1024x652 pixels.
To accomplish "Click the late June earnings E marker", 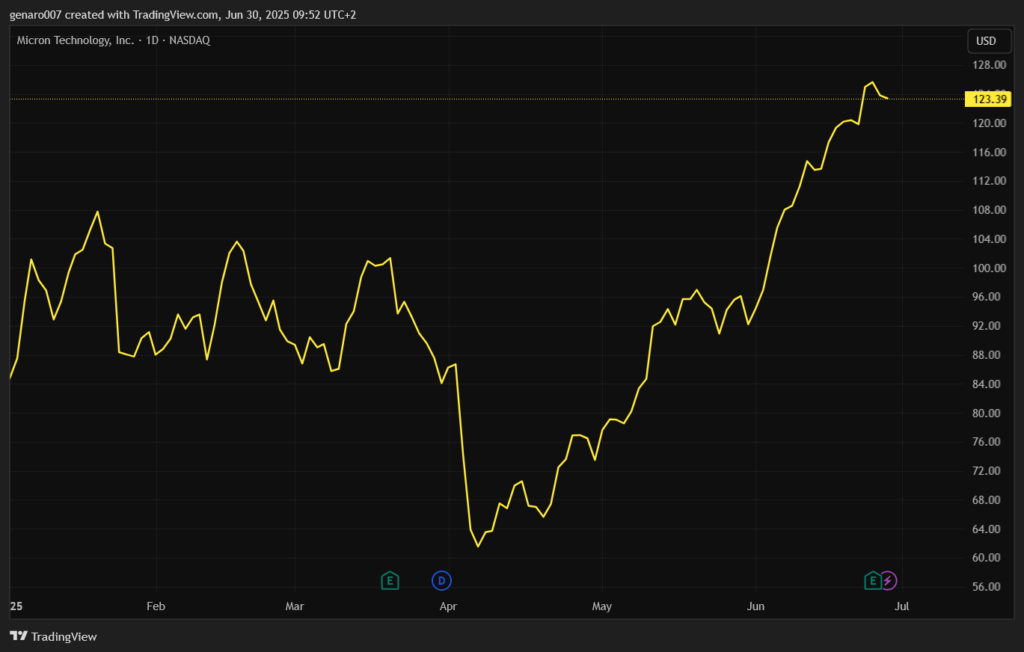I will point(872,580).
